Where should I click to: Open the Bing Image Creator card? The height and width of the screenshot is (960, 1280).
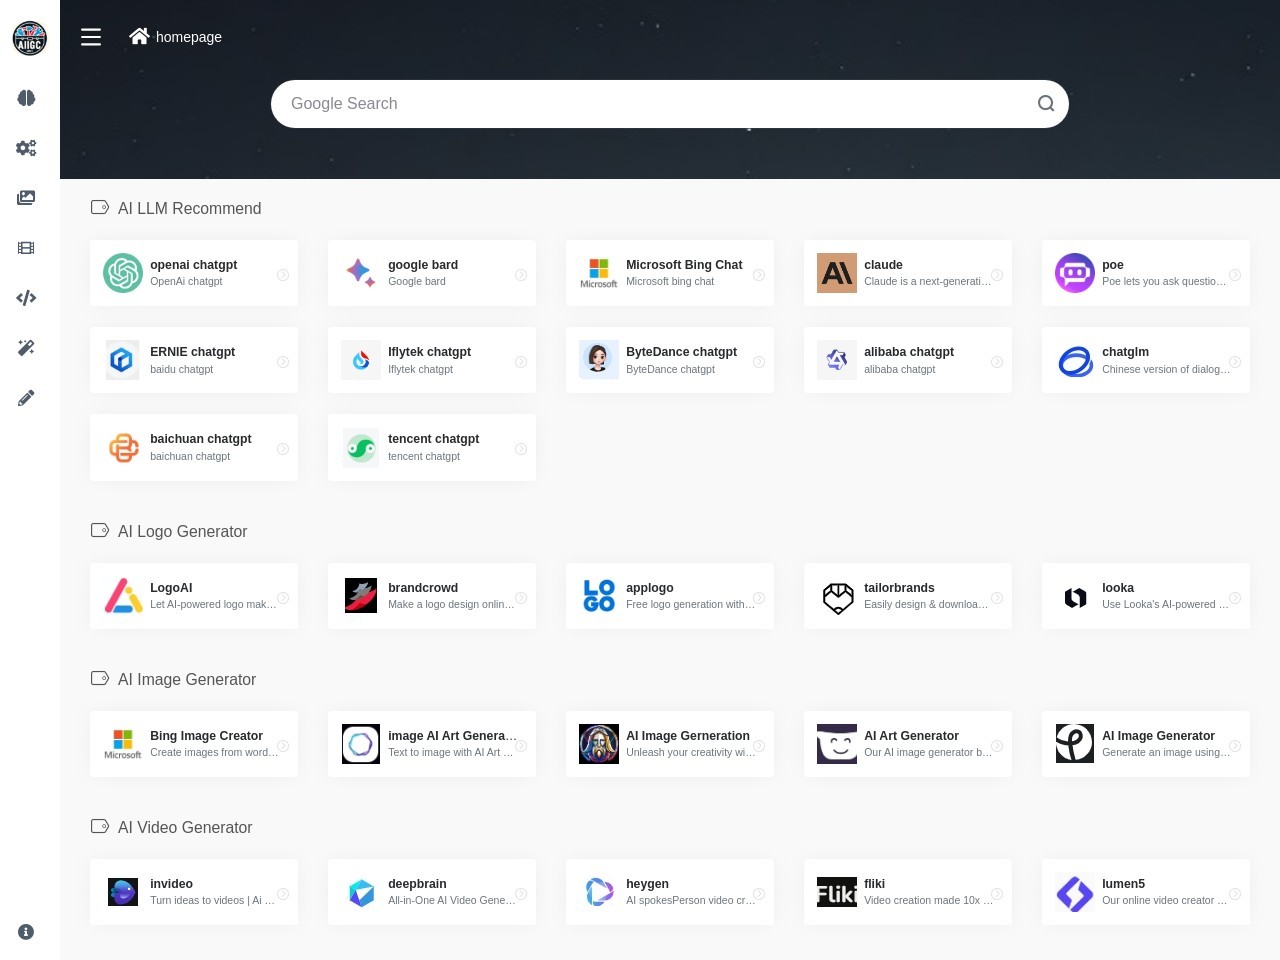point(194,744)
